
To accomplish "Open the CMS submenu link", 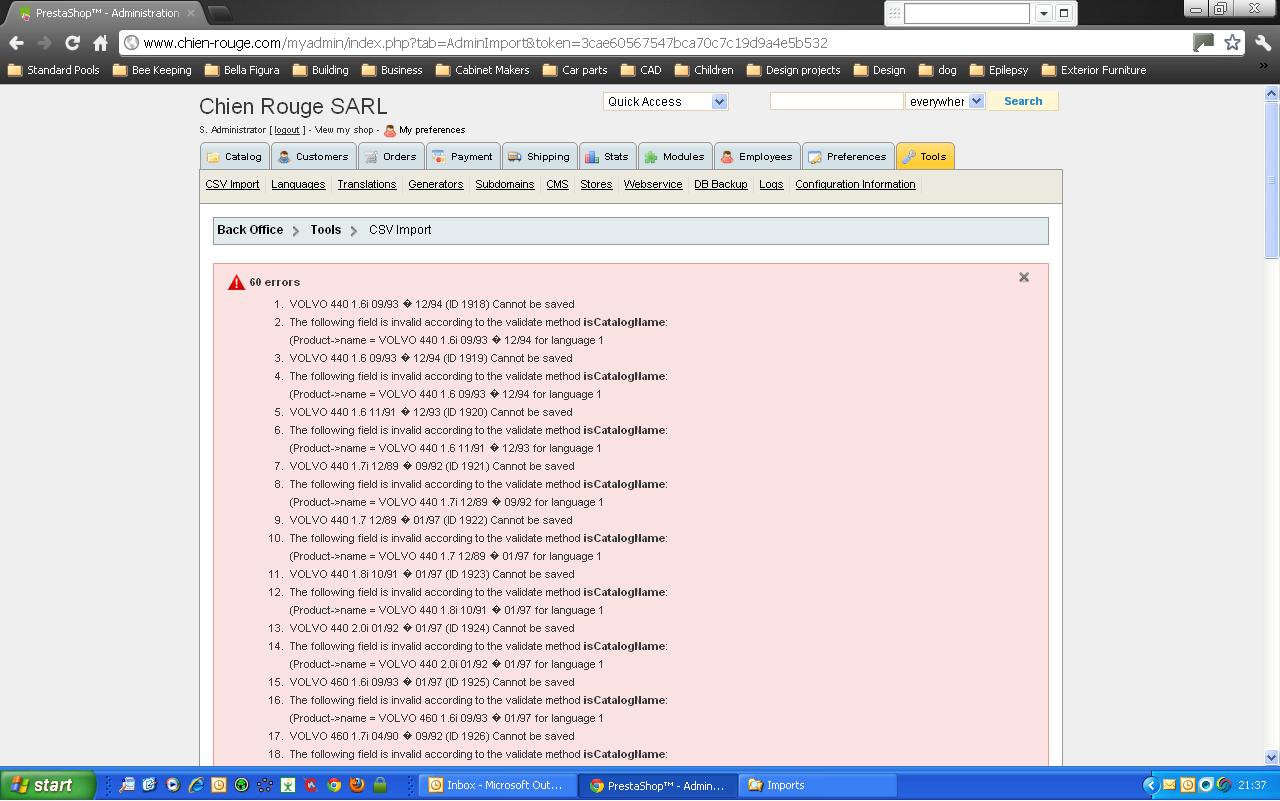I will click(x=557, y=185).
